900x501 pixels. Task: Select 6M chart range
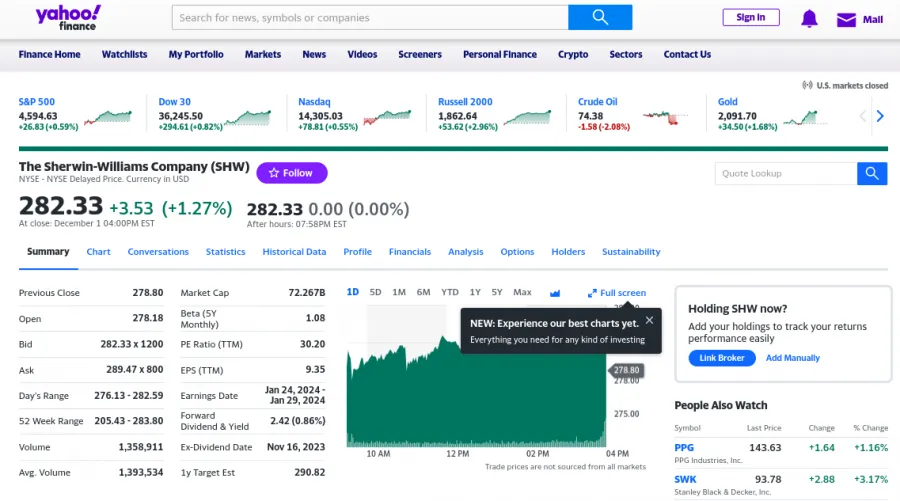(424, 292)
